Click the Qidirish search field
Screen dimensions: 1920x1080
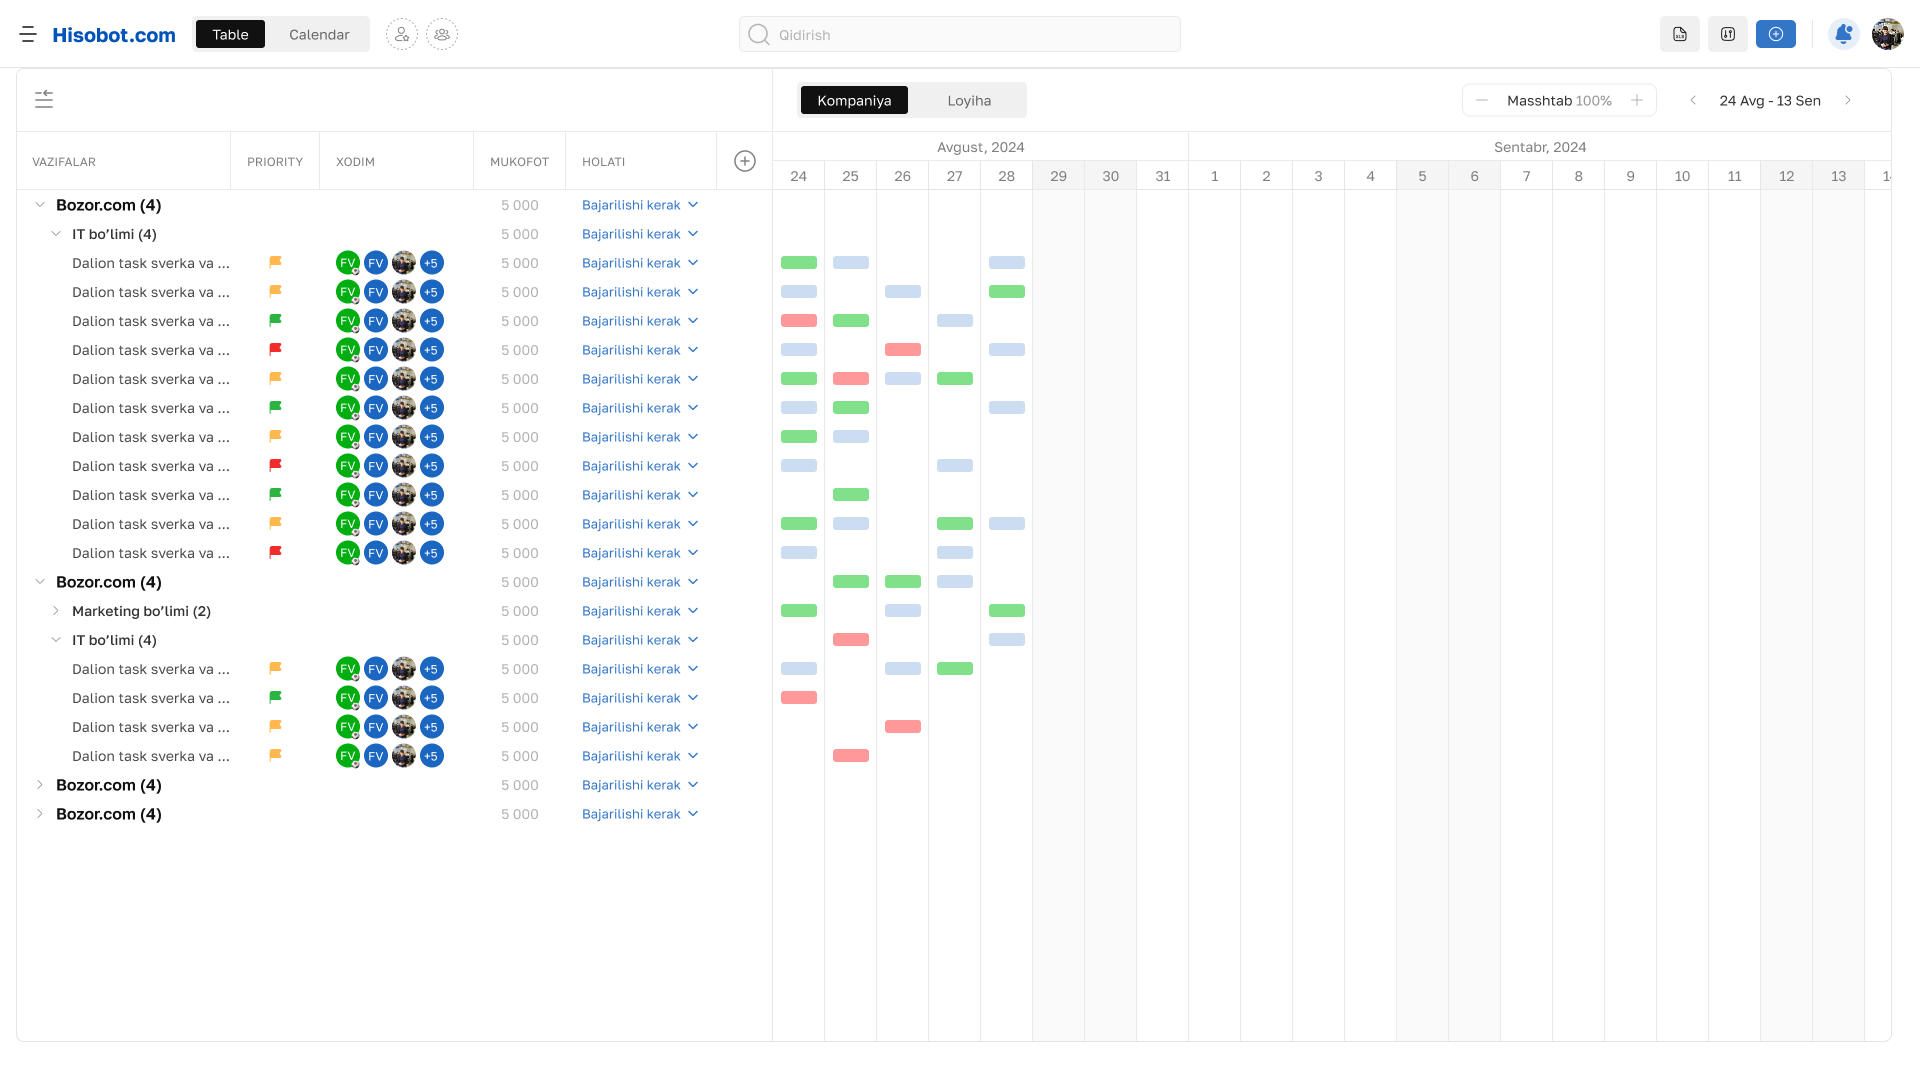[960, 34]
